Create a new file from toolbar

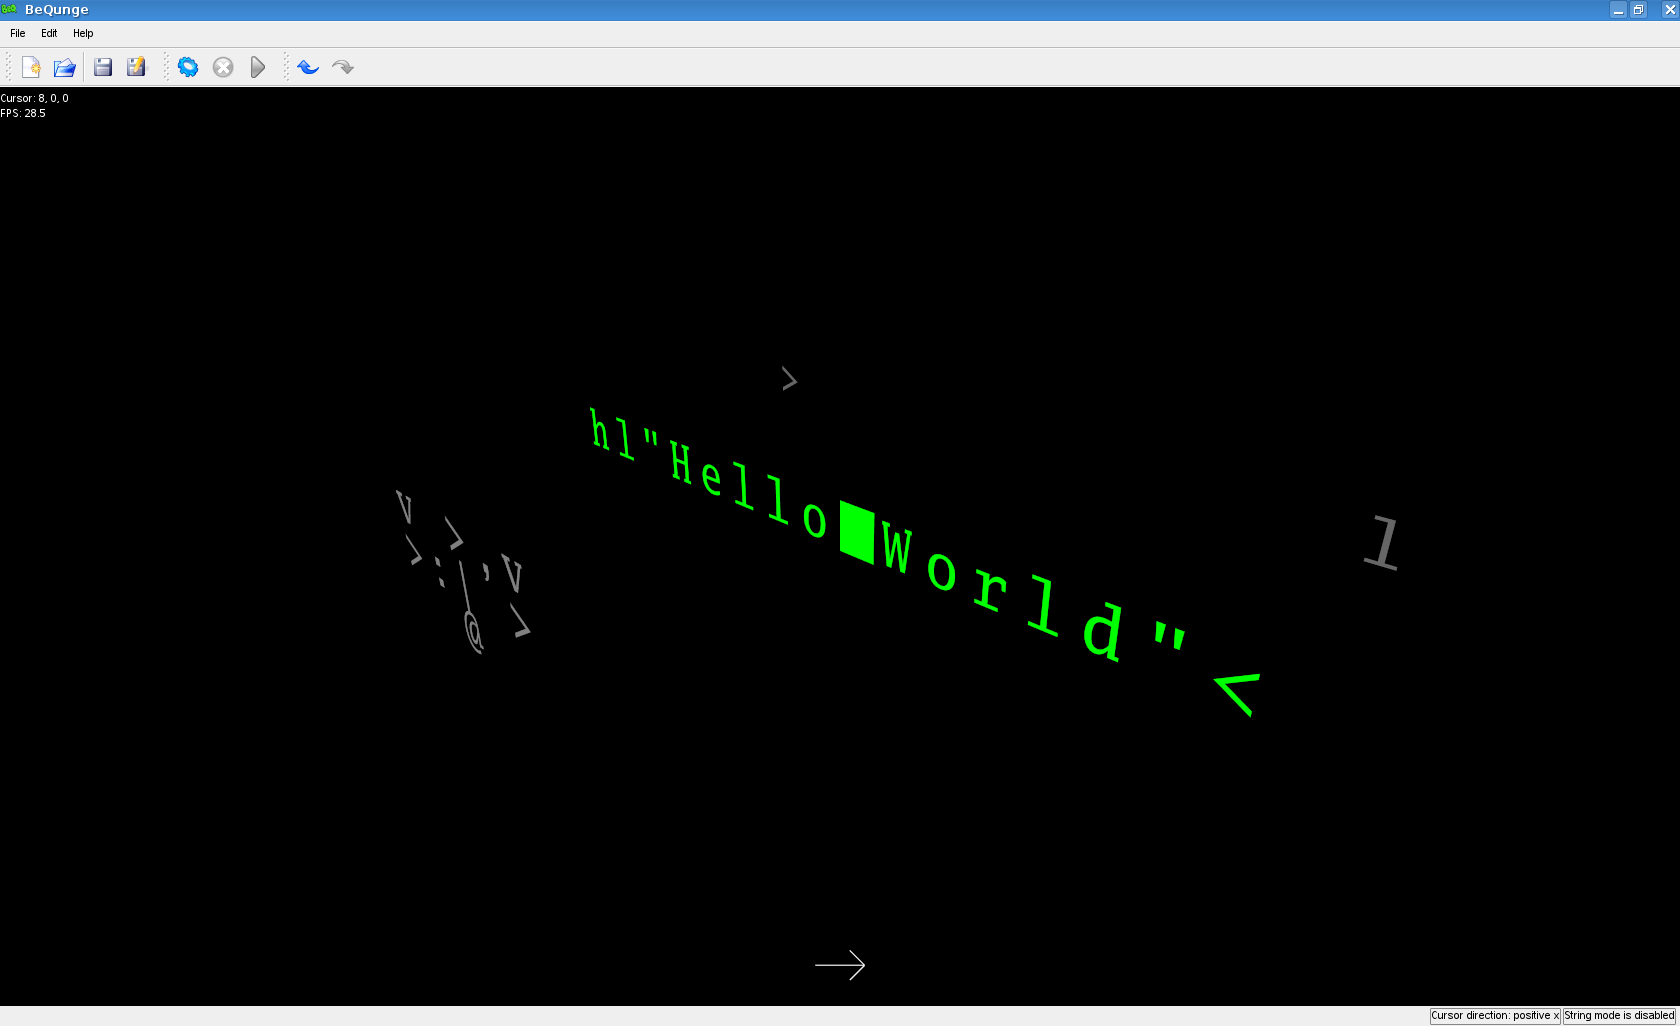[x=31, y=67]
